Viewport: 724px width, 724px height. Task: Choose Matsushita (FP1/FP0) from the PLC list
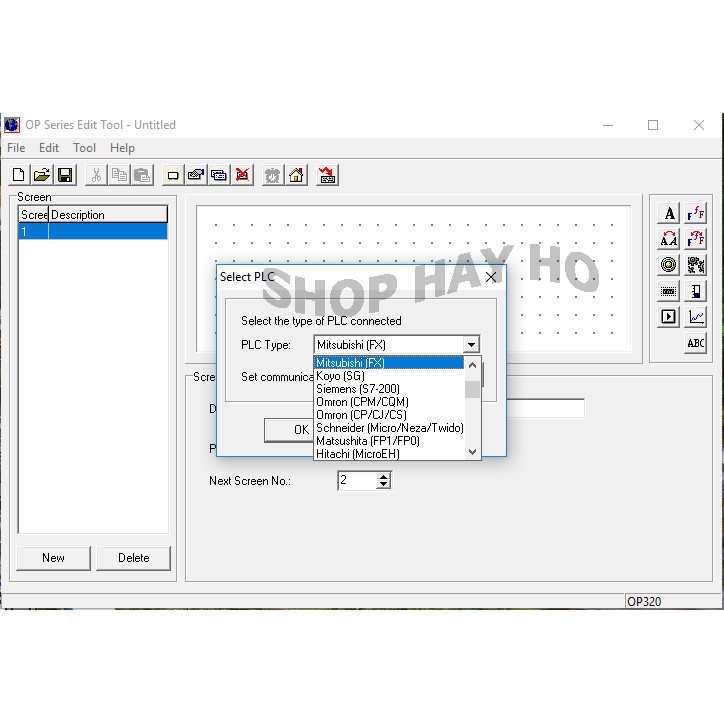coord(389,440)
